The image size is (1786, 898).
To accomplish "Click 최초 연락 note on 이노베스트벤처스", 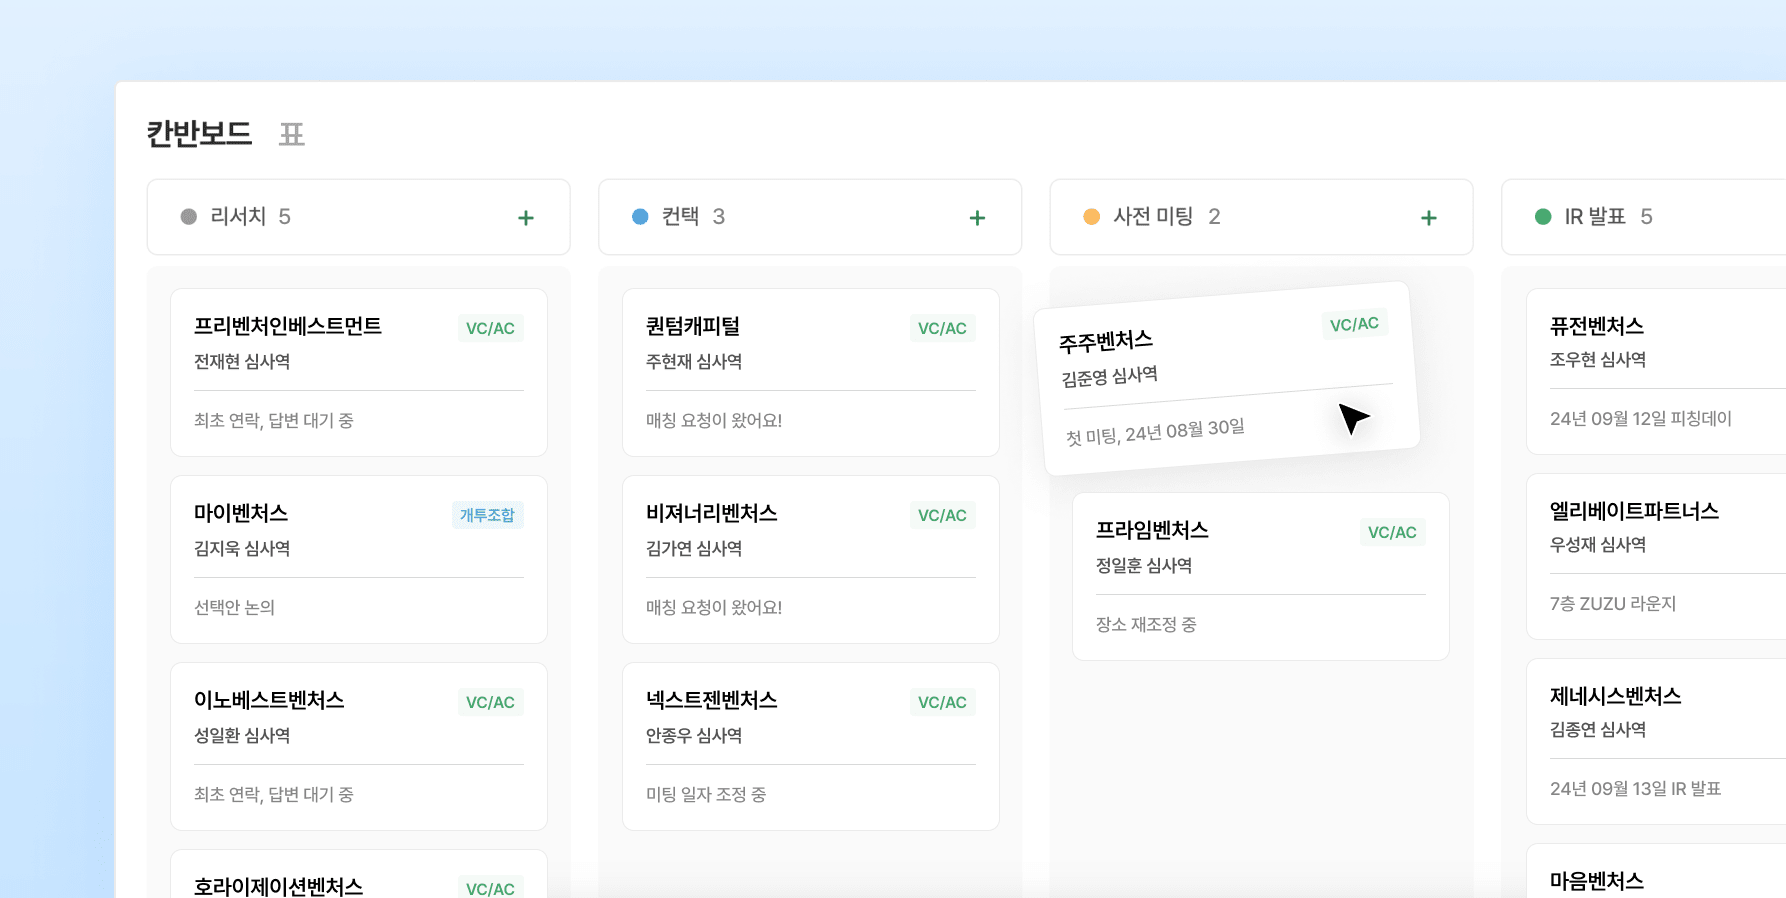I will pyautogui.click(x=274, y=795).
